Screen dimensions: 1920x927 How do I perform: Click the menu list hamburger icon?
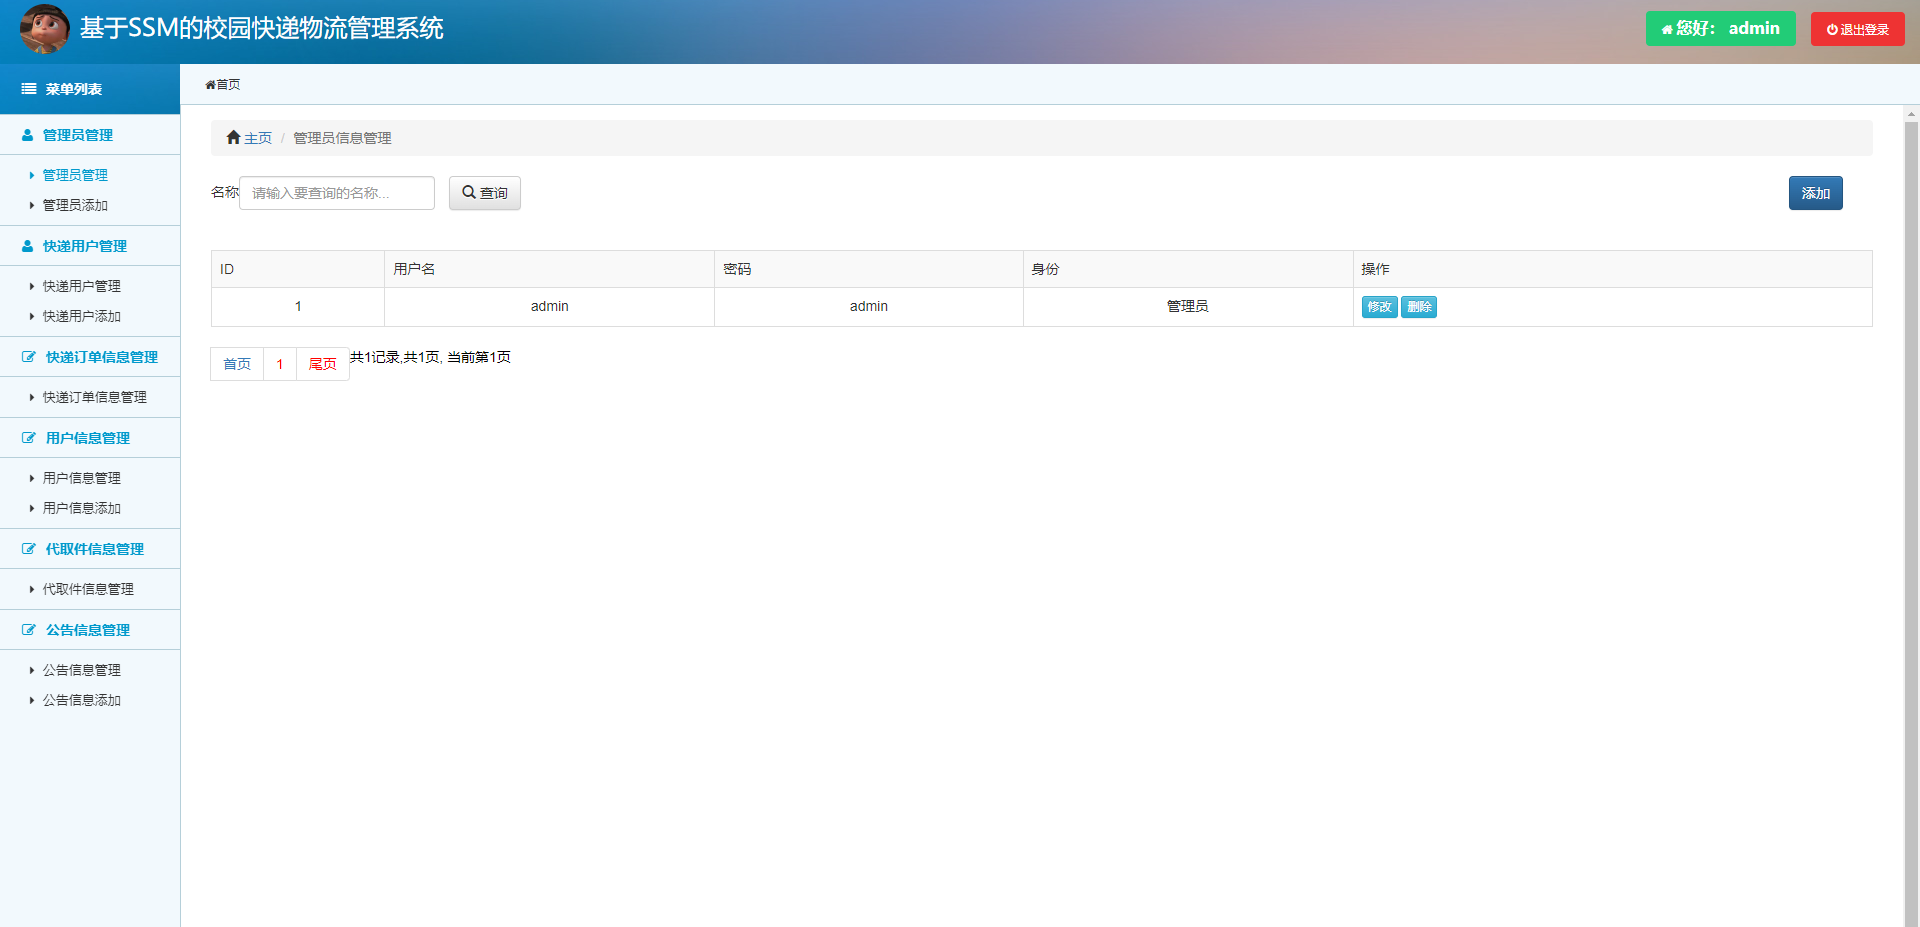pyautogui.click(x=29, y=89)
